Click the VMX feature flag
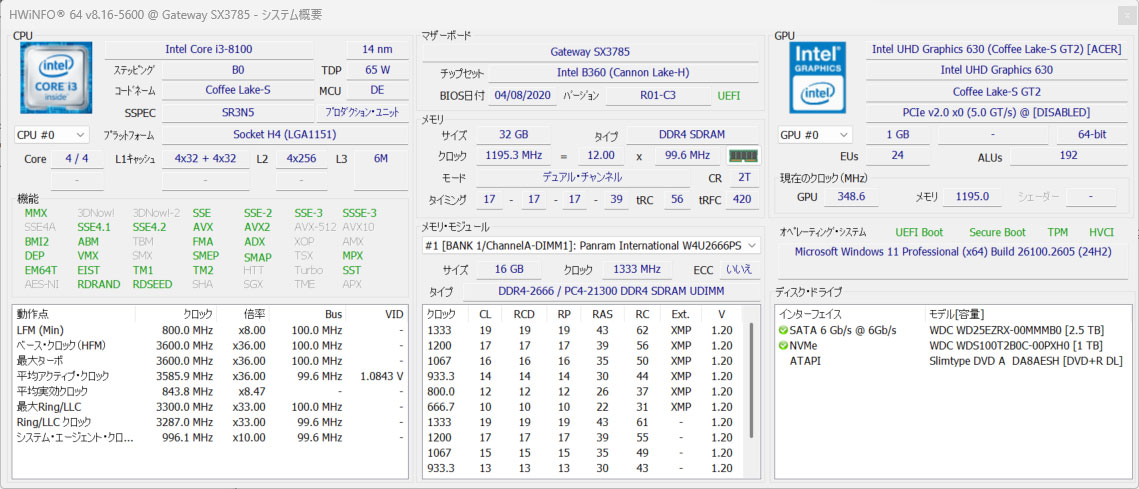 [89, 256]
